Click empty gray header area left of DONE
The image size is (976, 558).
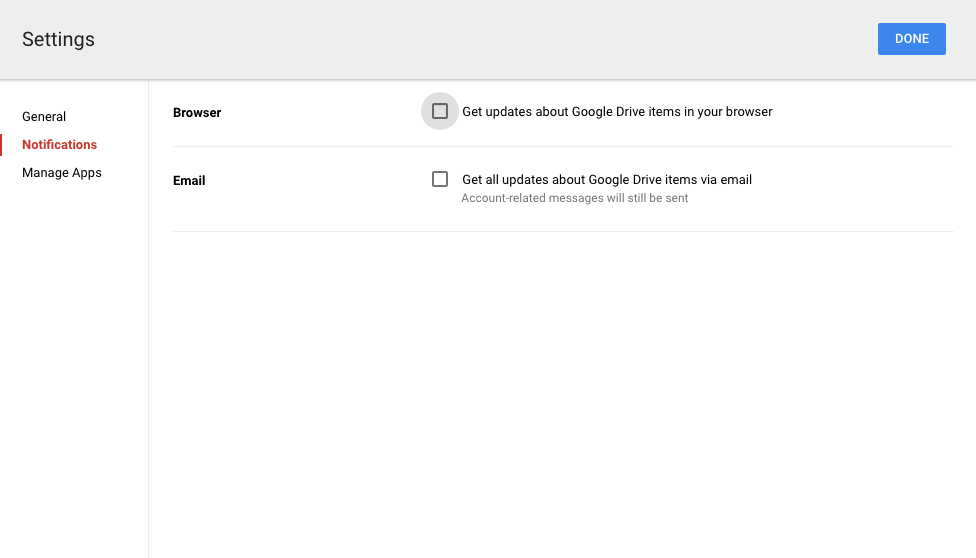point(500,40)
